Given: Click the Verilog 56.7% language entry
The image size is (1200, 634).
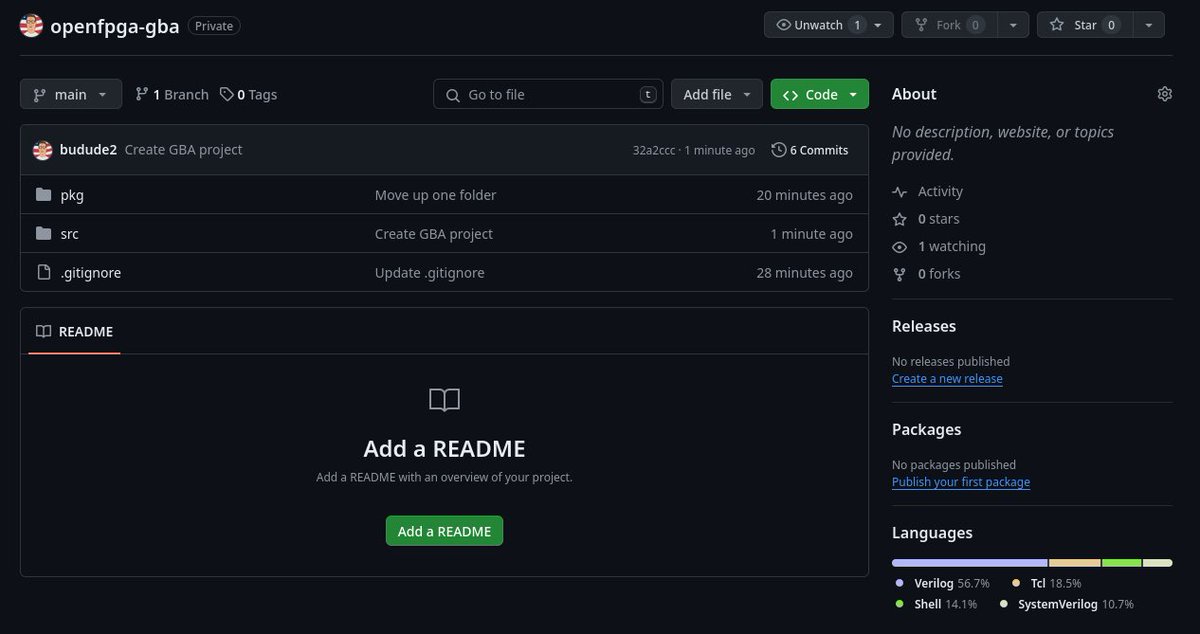Looking at the screenshot, I should tap(943, 583).
